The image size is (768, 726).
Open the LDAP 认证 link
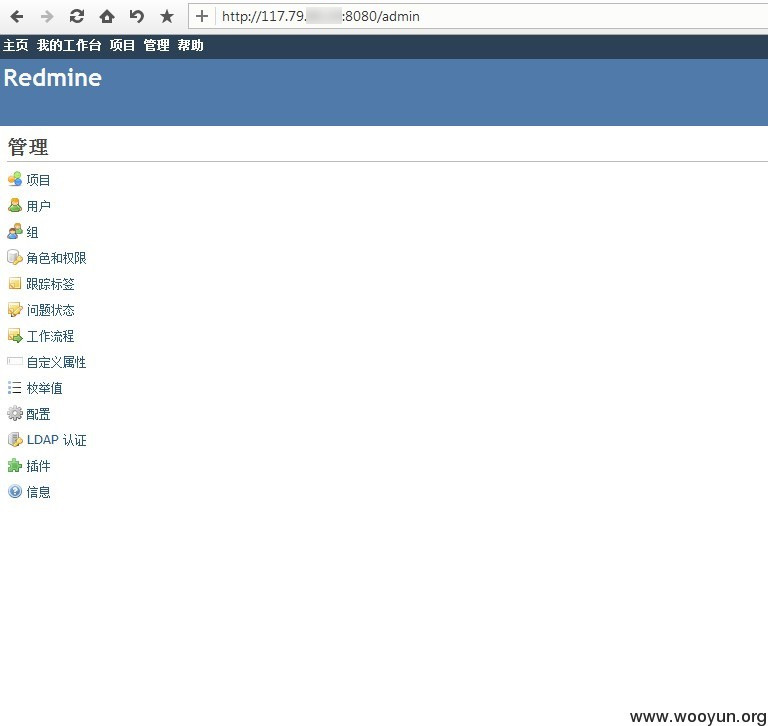[x=57, y=440]
